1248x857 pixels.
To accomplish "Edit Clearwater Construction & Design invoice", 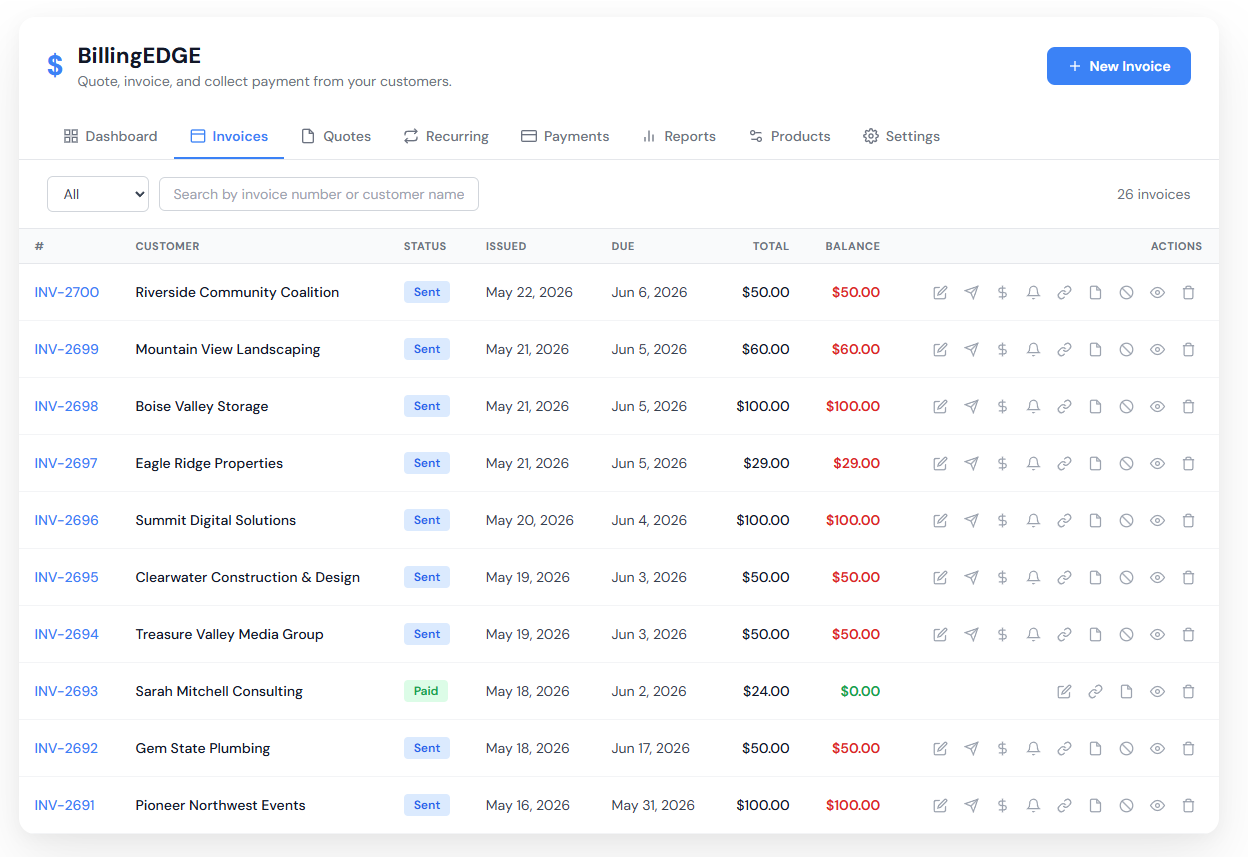I will (x=940, y=578).
